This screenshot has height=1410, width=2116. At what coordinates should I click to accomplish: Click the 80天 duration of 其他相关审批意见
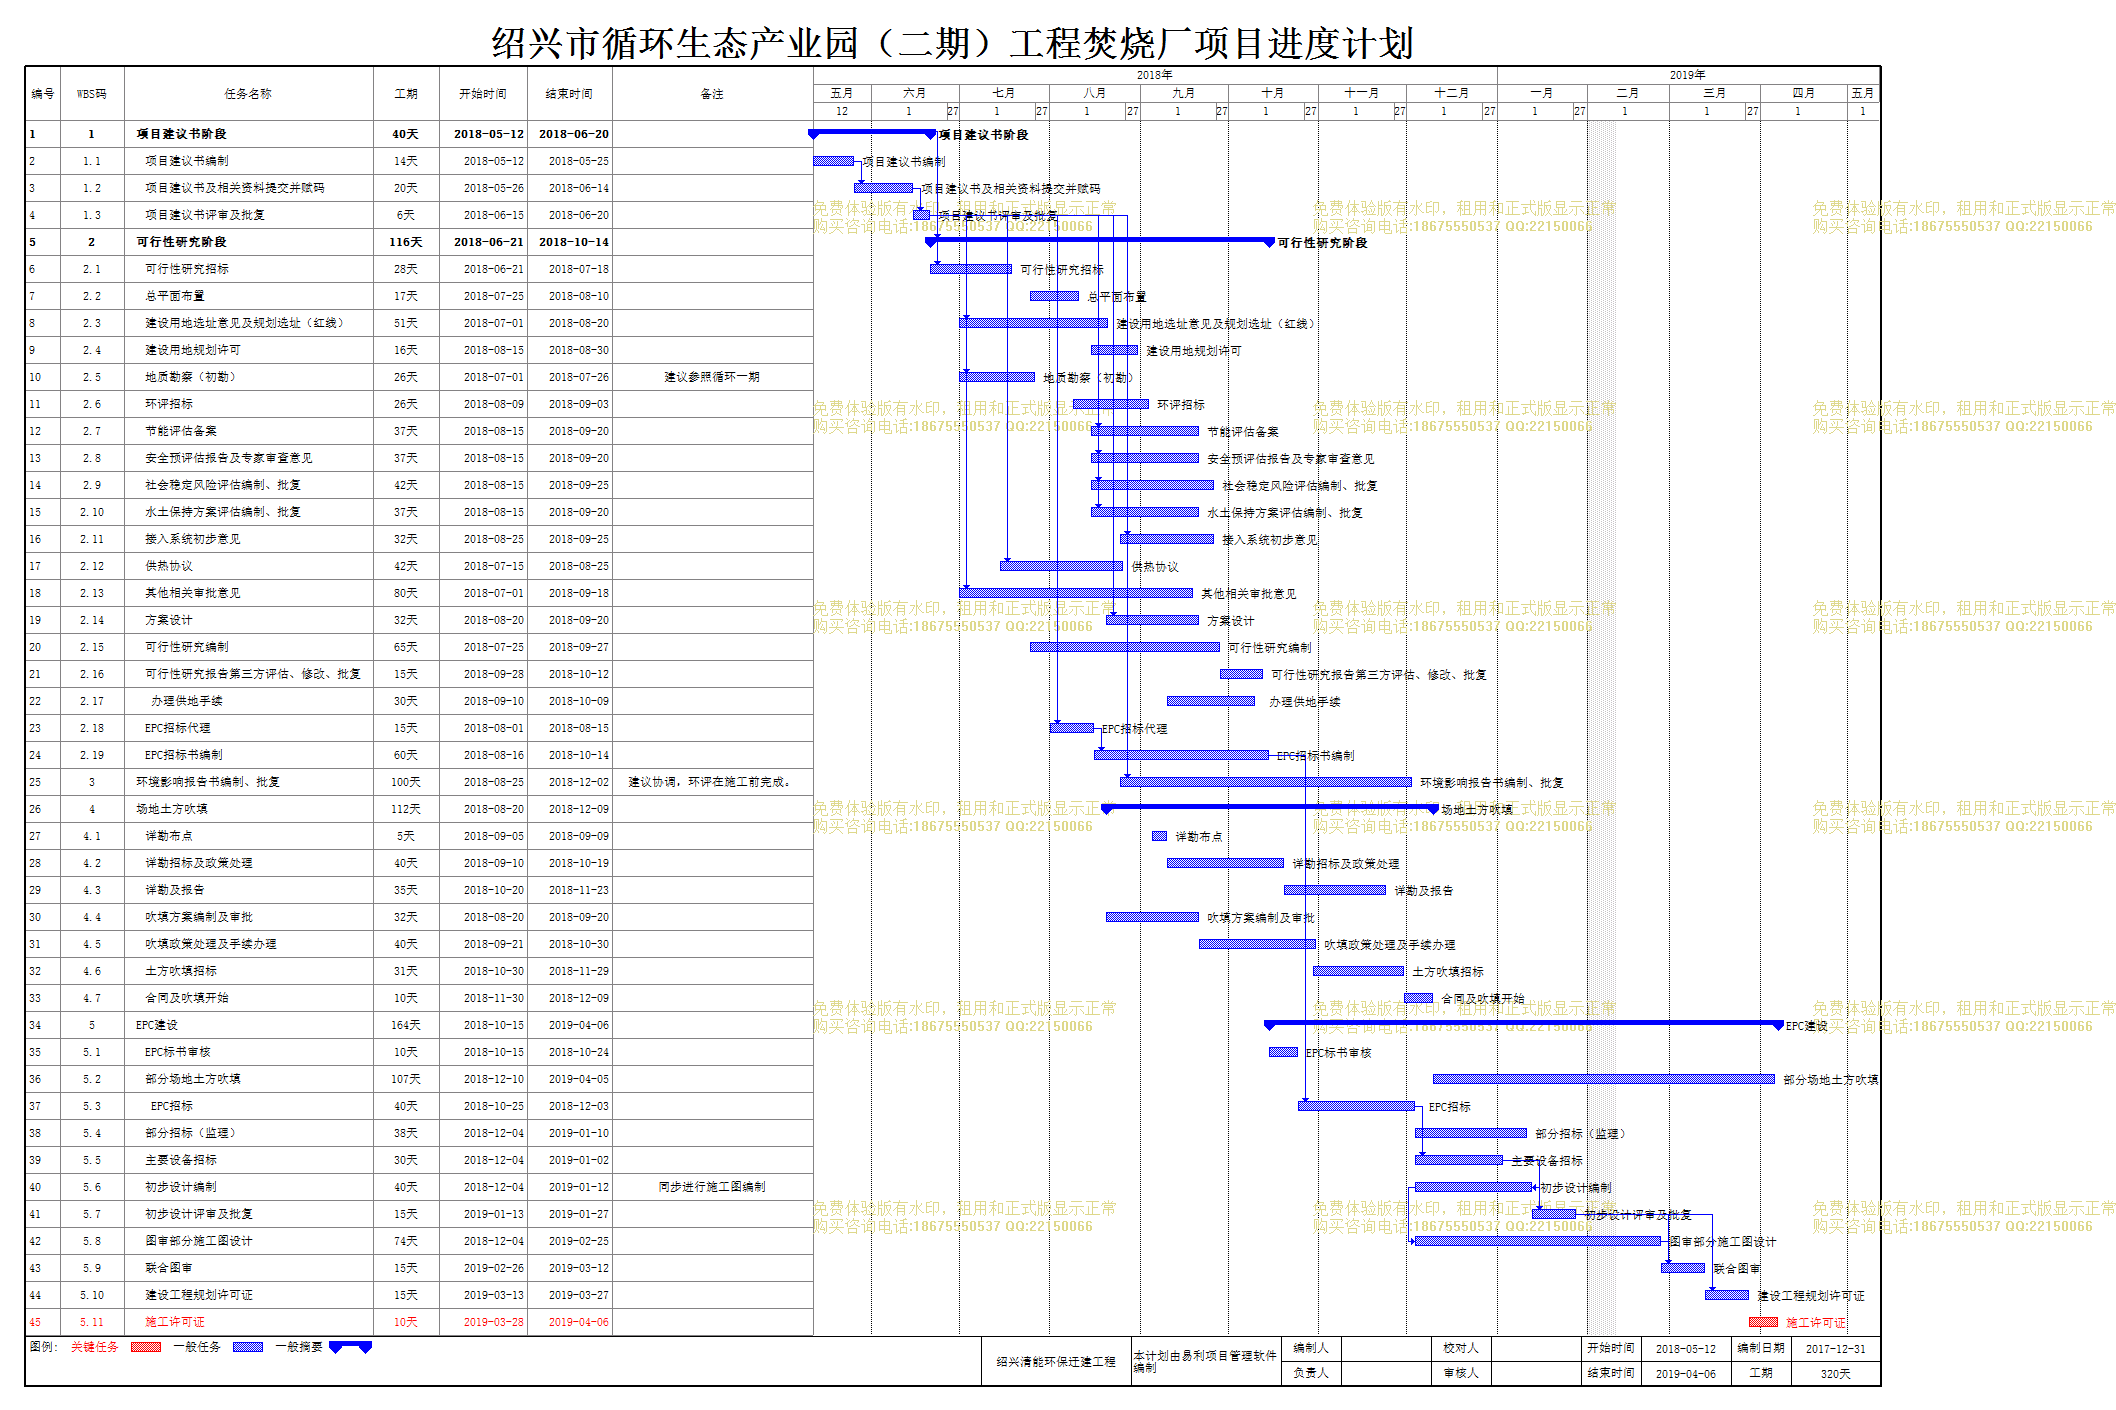(406, 593)
